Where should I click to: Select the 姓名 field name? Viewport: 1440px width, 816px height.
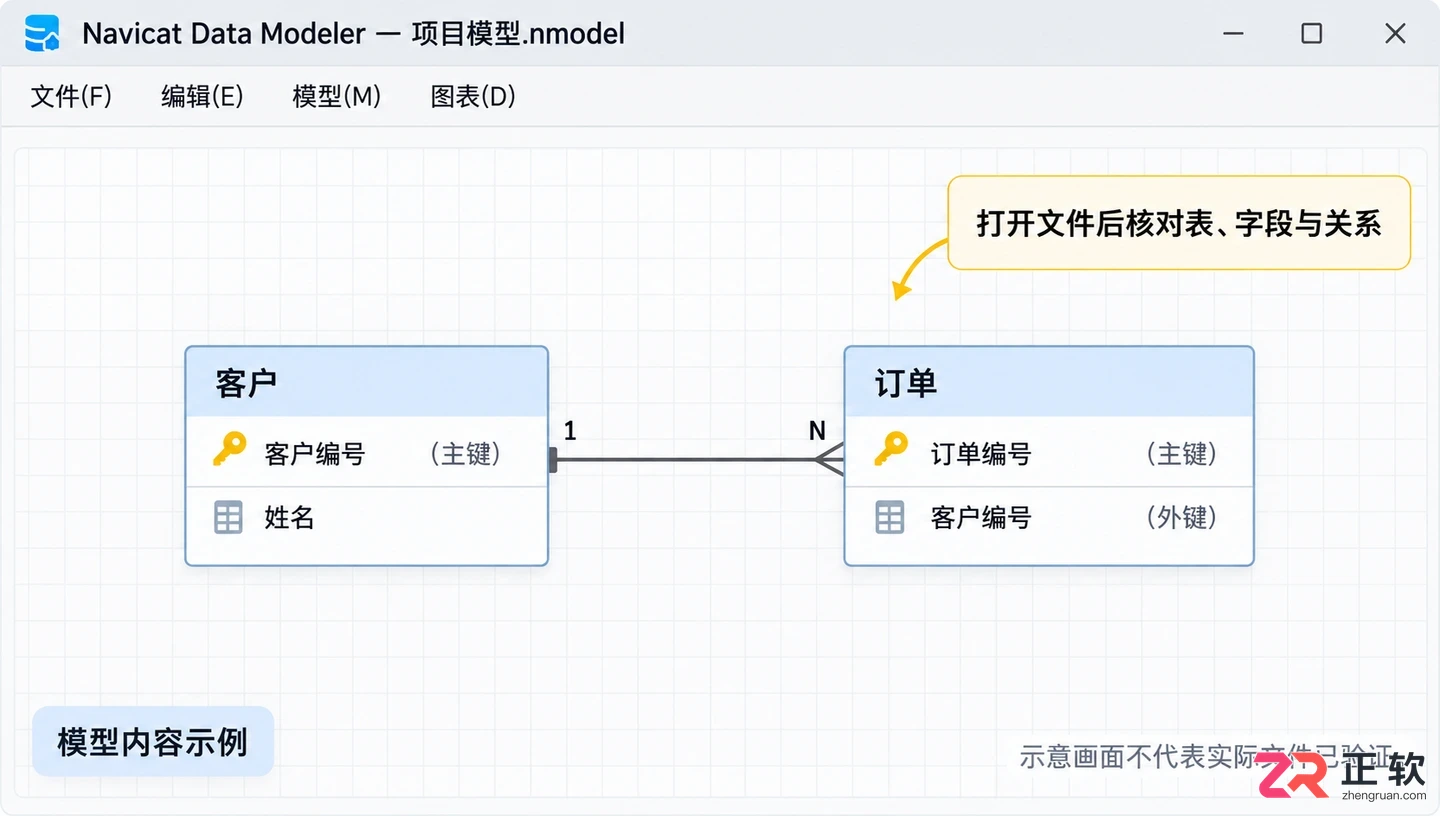(x=290, y=518)
